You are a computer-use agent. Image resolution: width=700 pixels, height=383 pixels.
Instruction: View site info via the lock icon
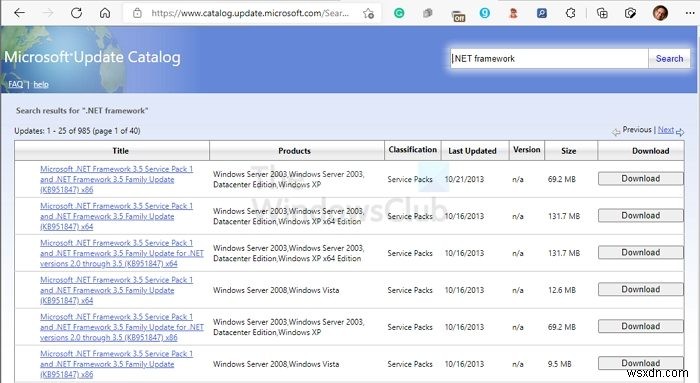(138, 13)
